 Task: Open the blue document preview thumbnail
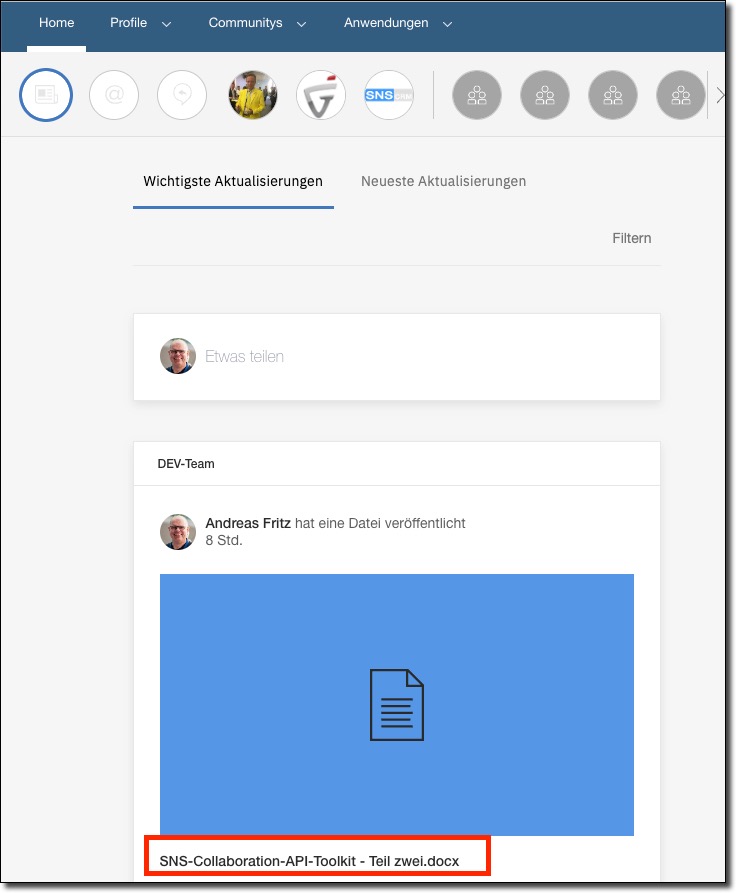click(397, 704)
